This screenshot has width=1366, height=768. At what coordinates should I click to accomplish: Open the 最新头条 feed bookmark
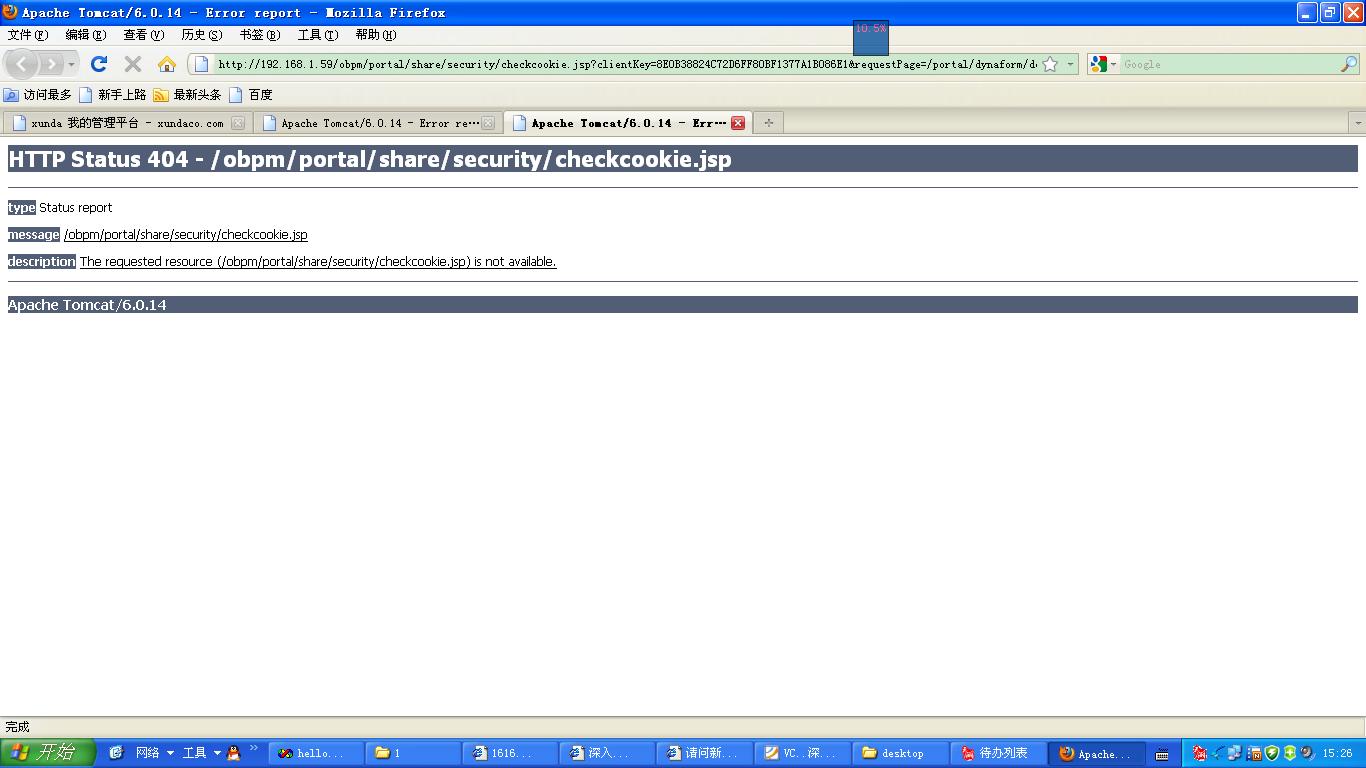click(187, 95)
